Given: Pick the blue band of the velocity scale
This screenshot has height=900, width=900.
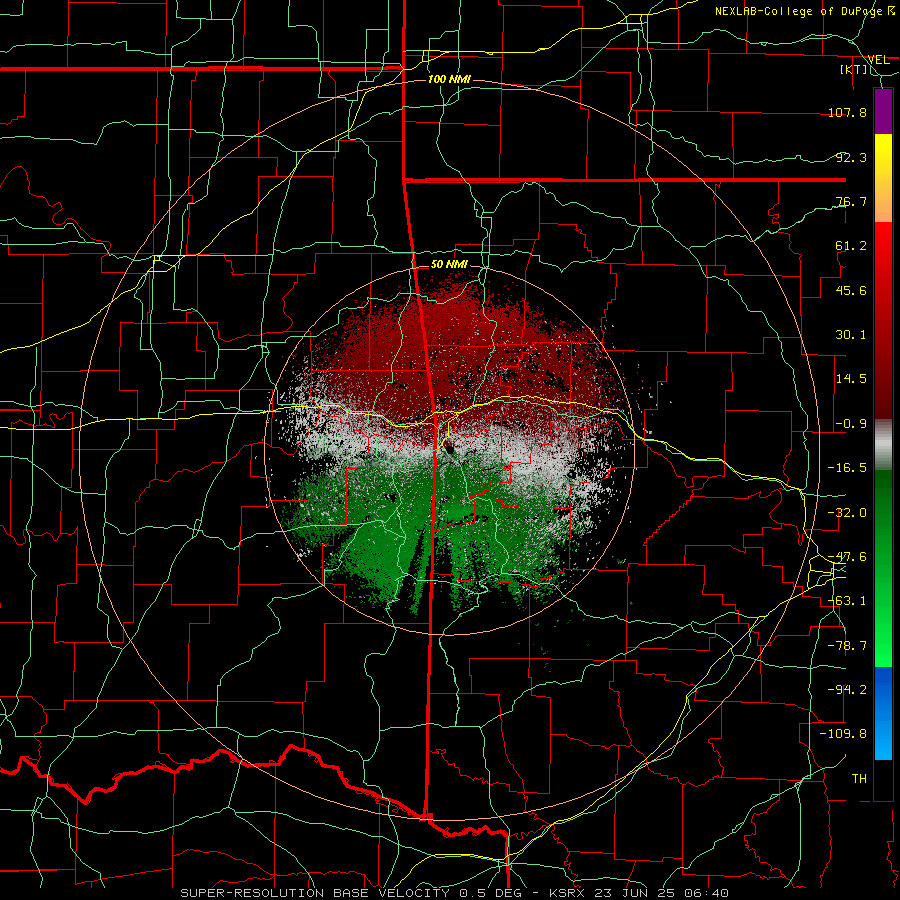Looking at the screenshot, I should click(x=883, y=713).
